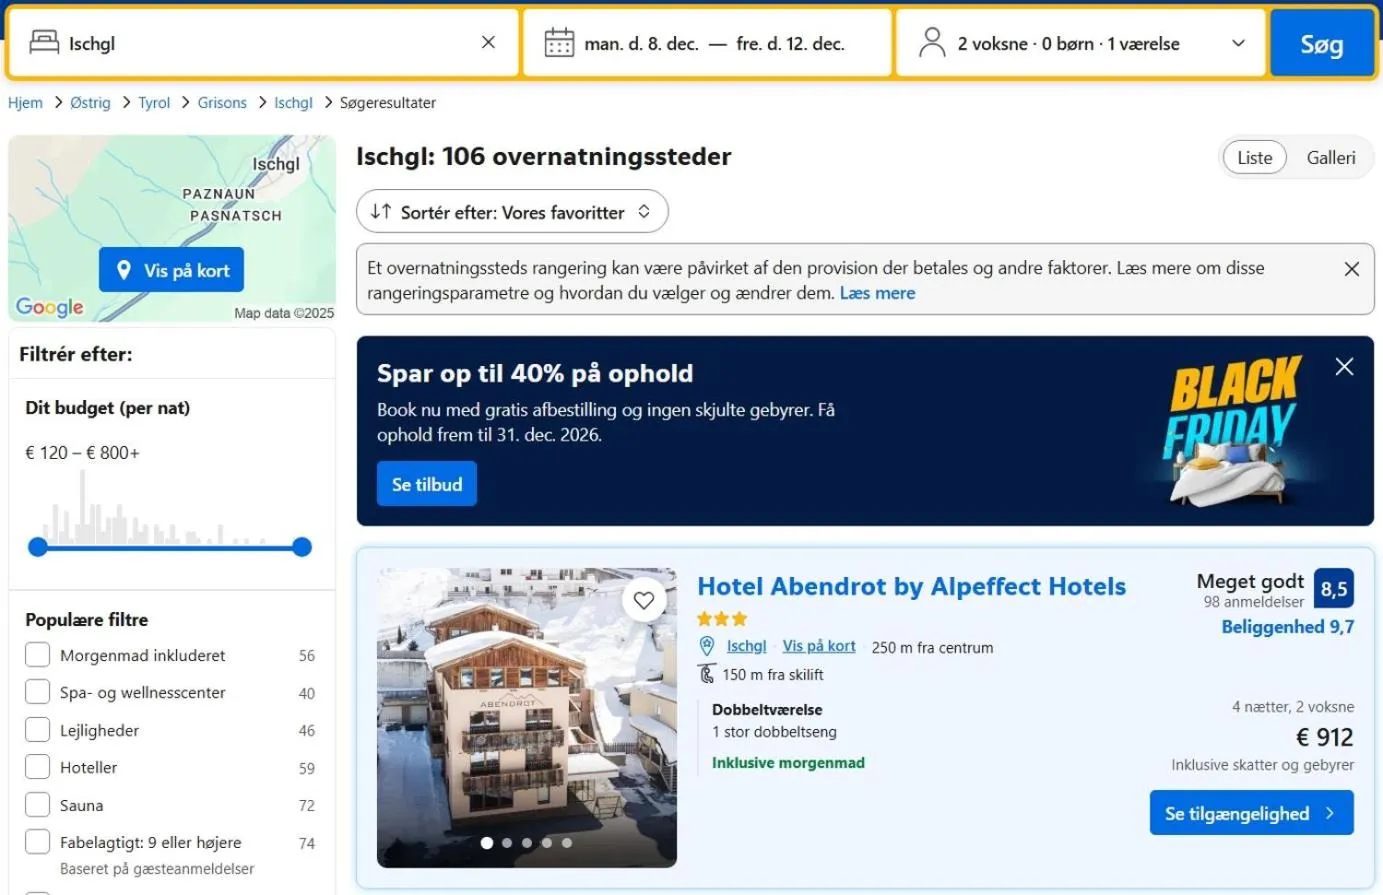Click the Google logo on the map
Image resolution: width=1383 pixels, height=895 pixels.
click(x=49, y=307)
